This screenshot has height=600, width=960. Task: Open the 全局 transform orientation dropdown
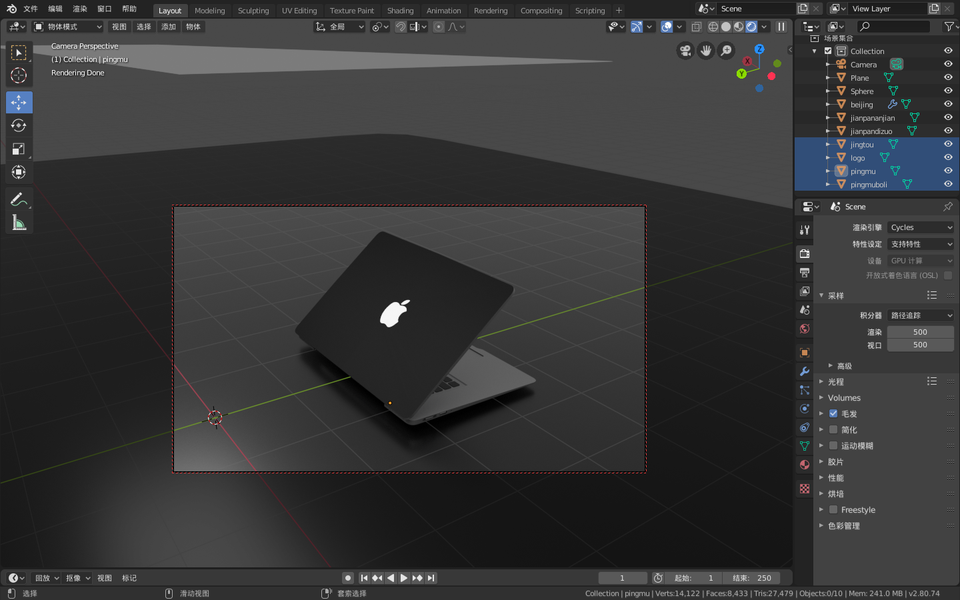point(340,27)
